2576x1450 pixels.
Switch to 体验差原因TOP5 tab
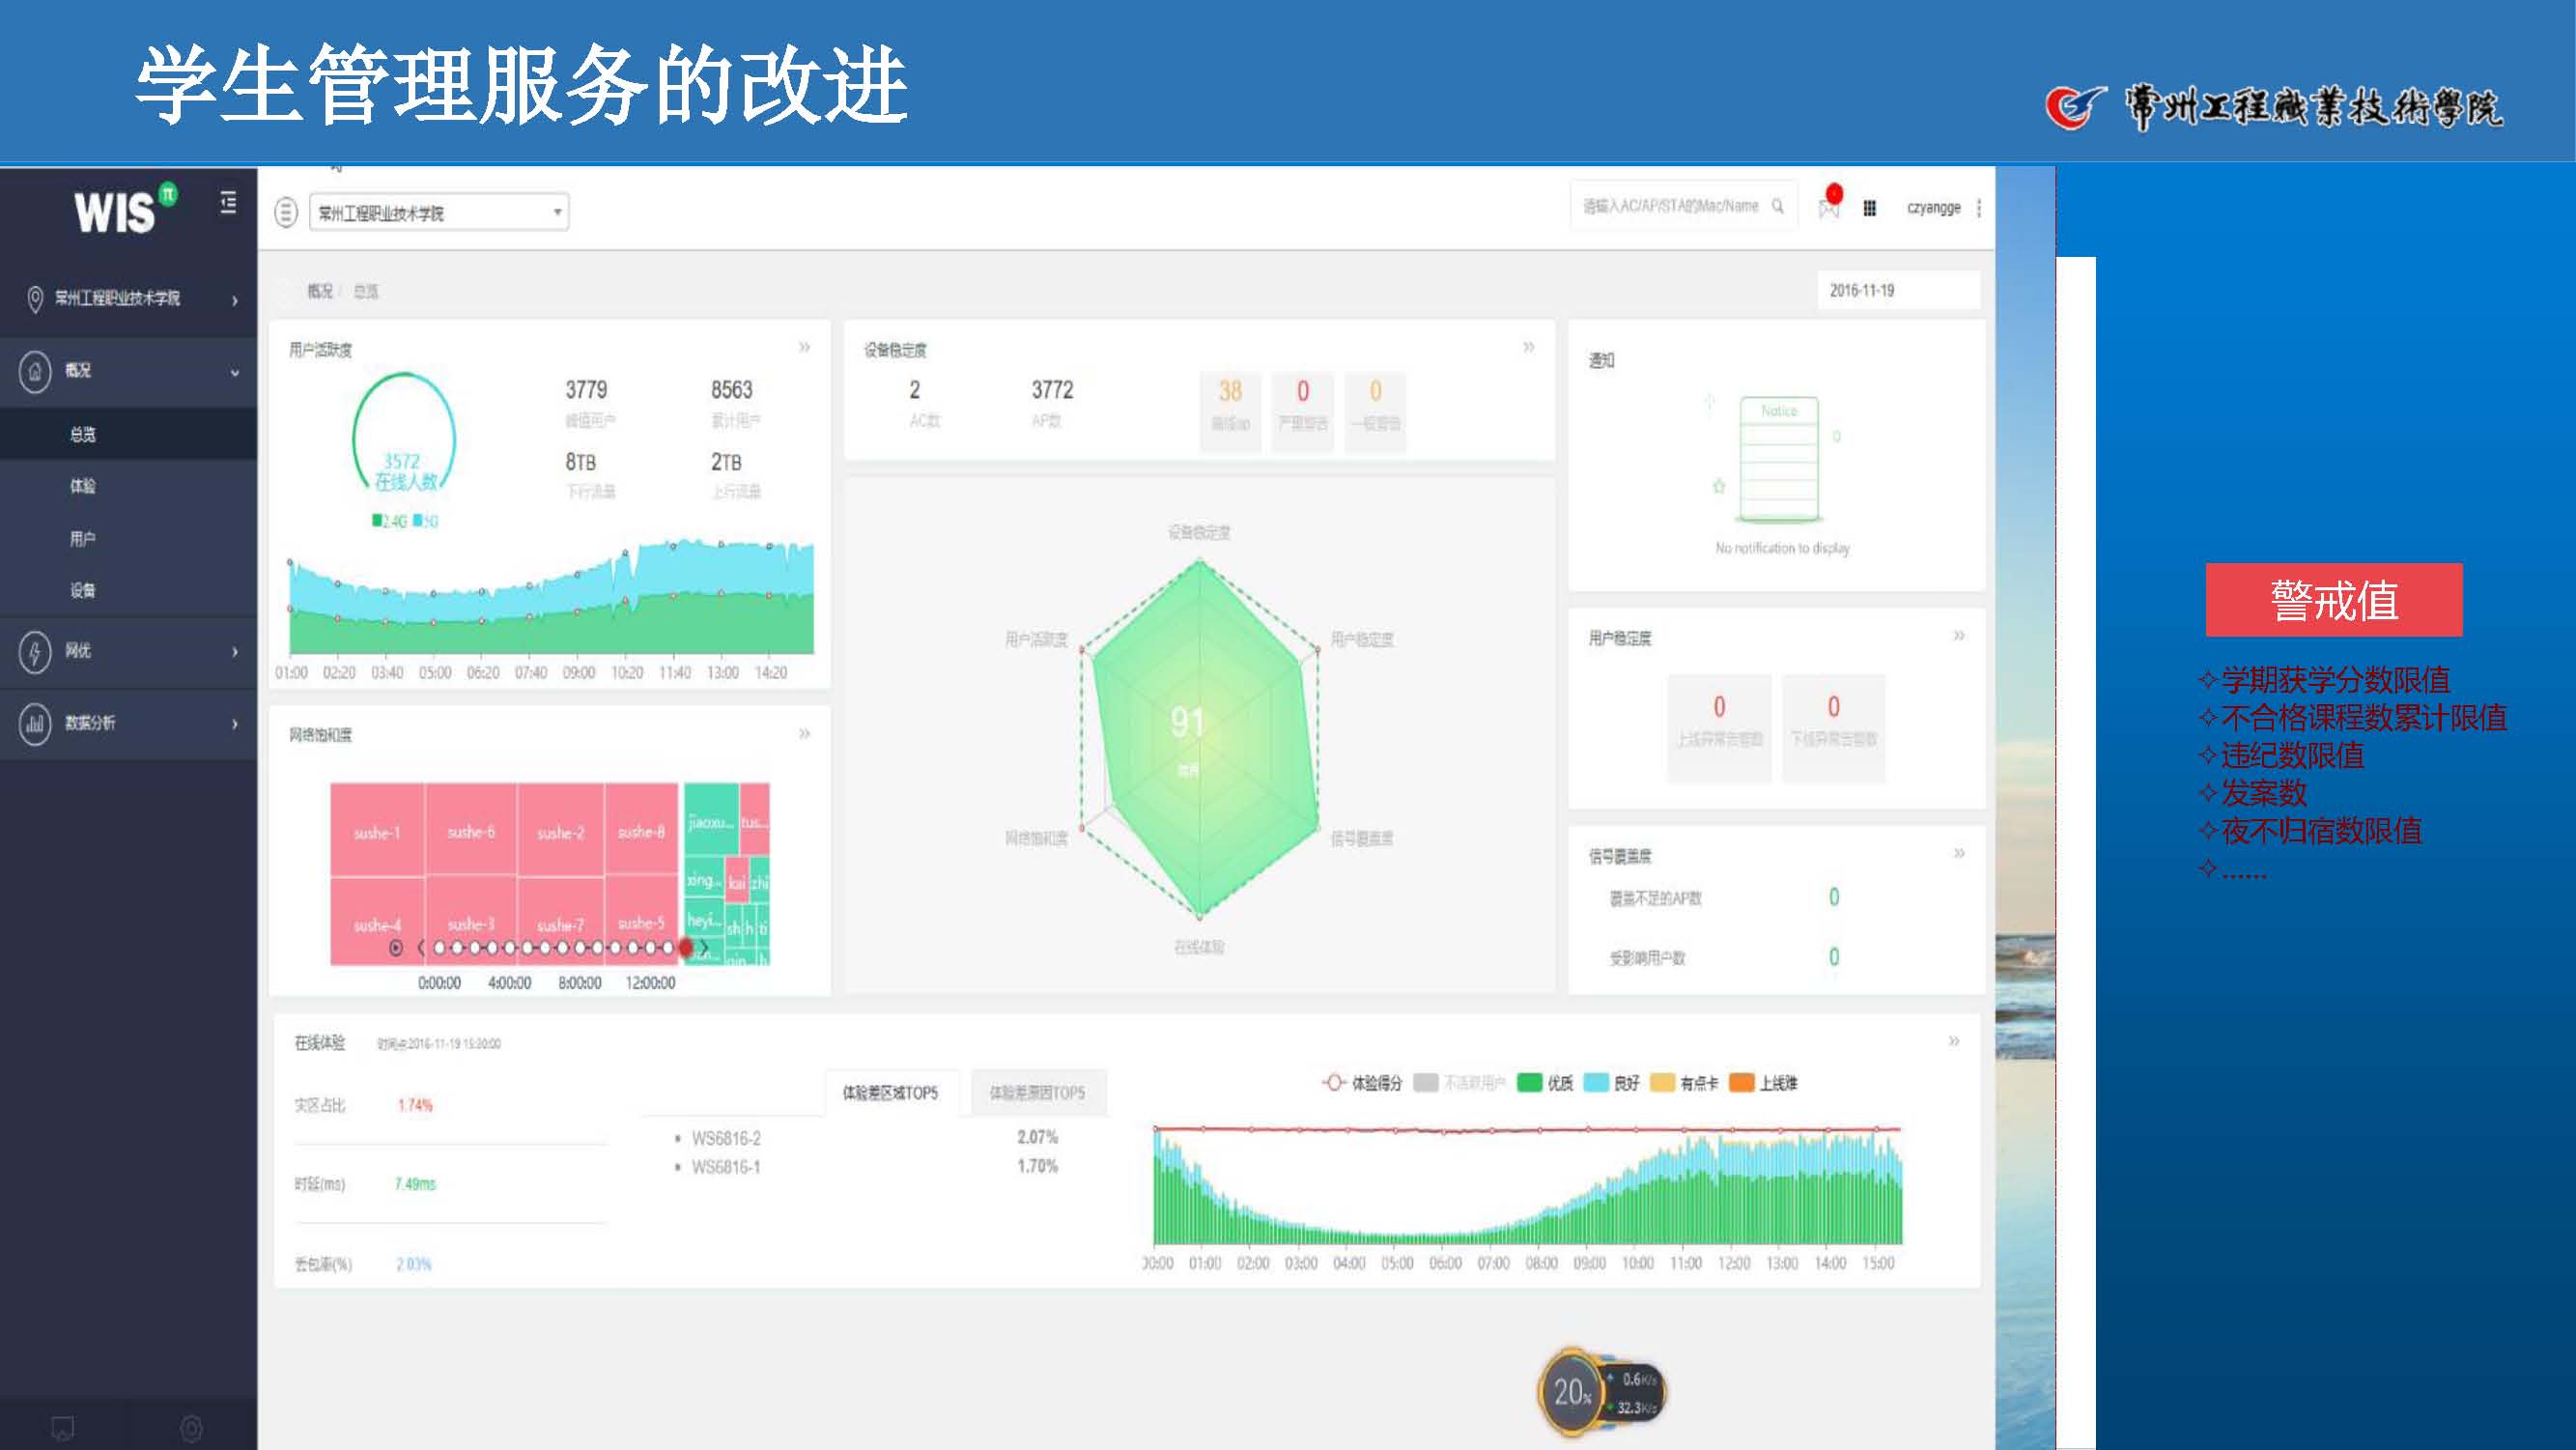pyautogui.click(x=1037, y=1093)
